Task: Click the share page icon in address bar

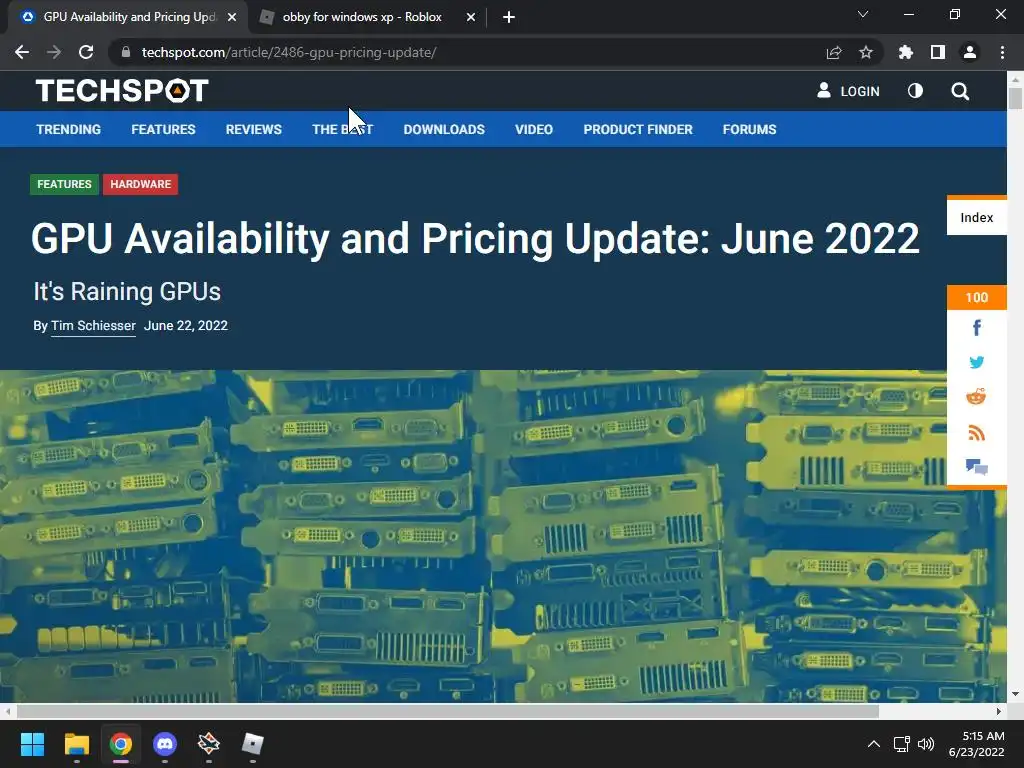Action: tap(834, 52)
